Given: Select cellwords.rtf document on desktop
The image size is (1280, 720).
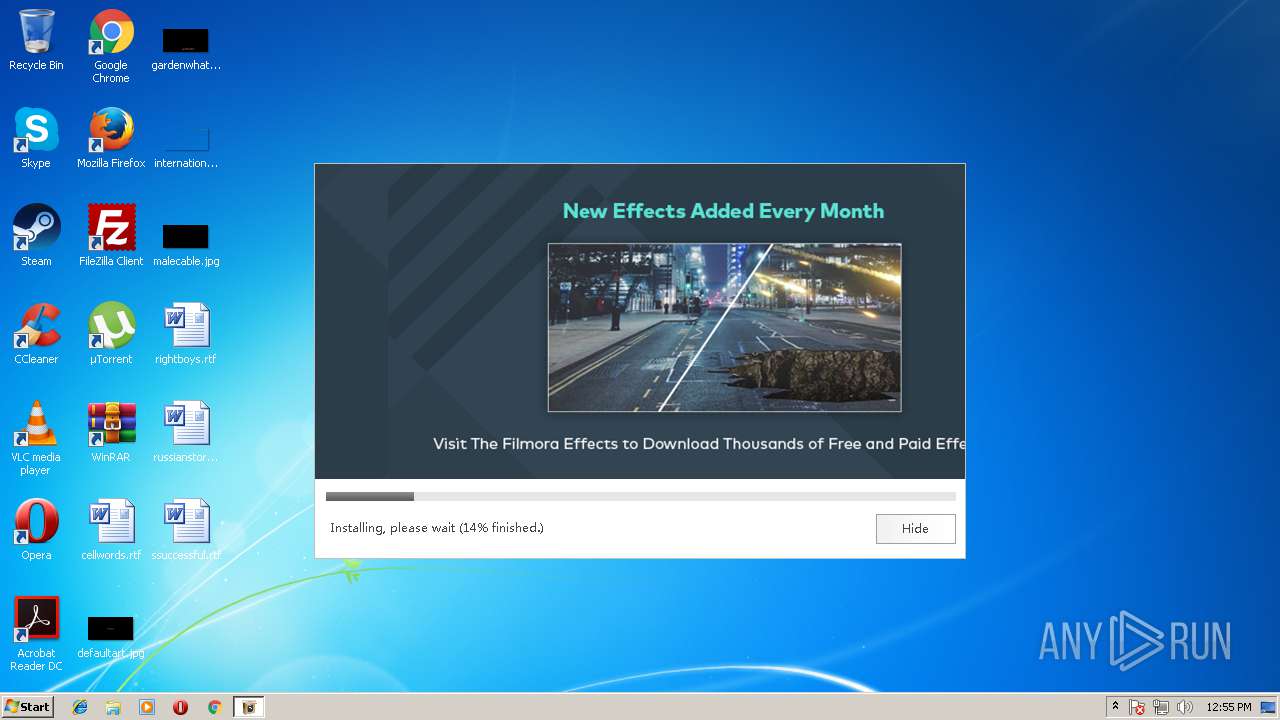Looking at the screenshot, I should pos(111,530).
